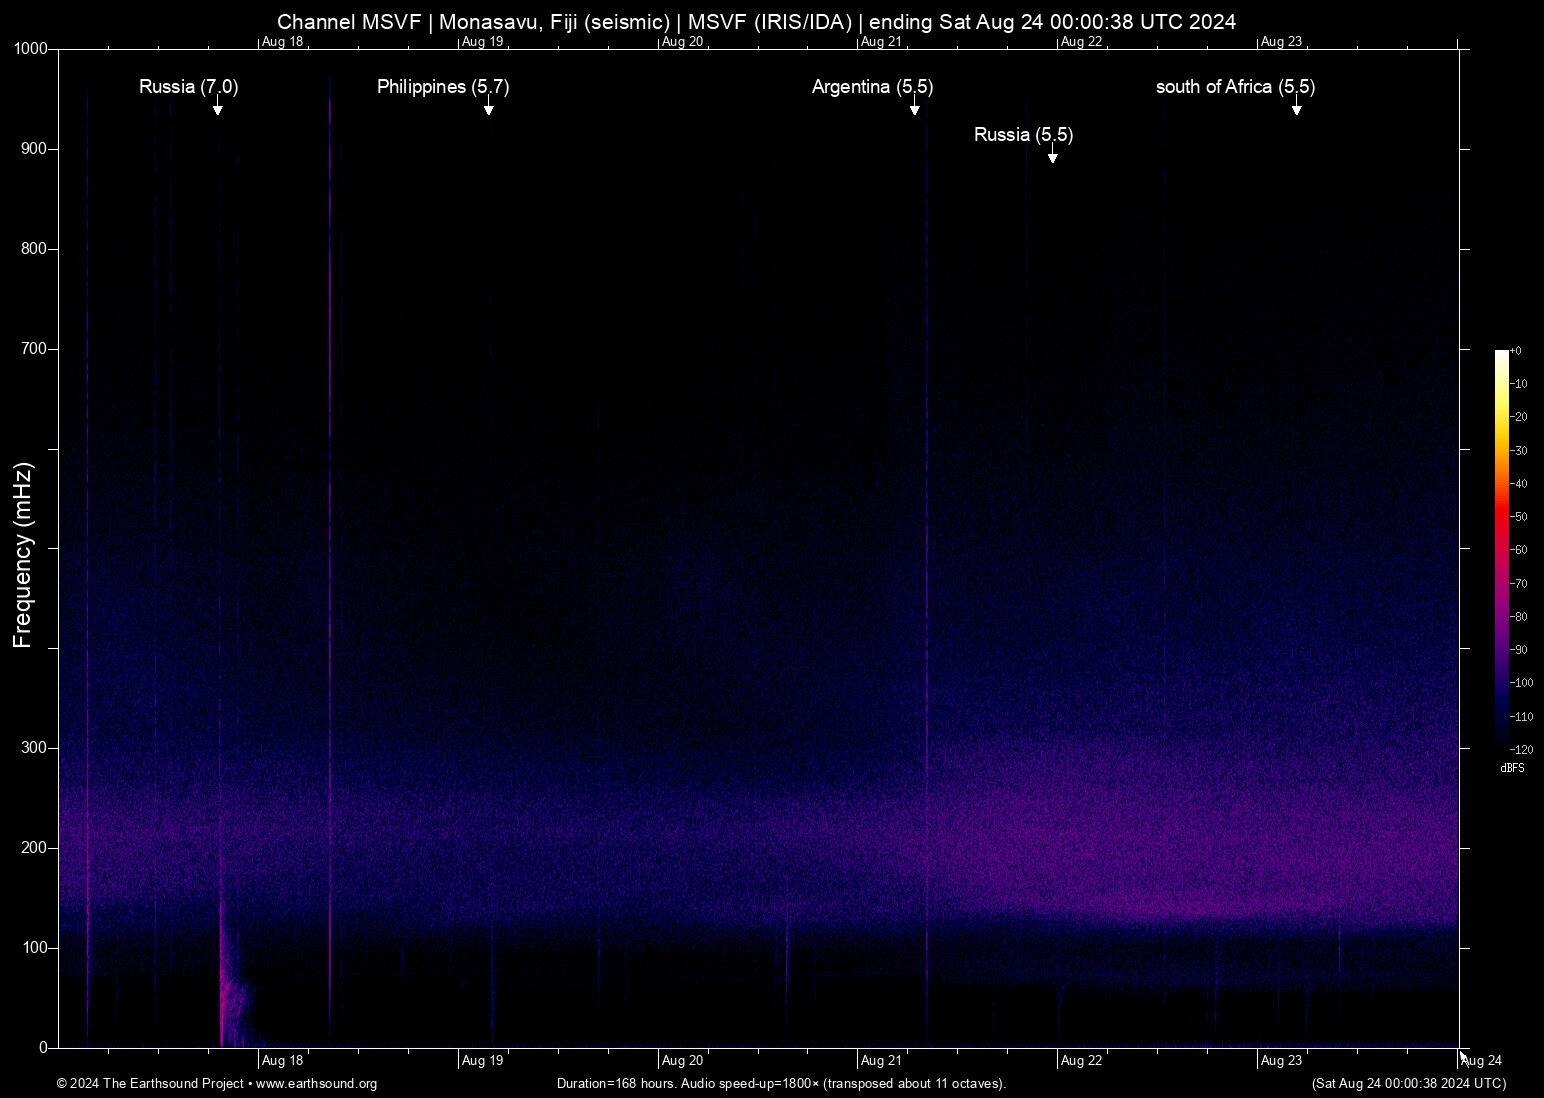
Task: Click the Aug 21 label on the top axis
Action: click(882, 42)
